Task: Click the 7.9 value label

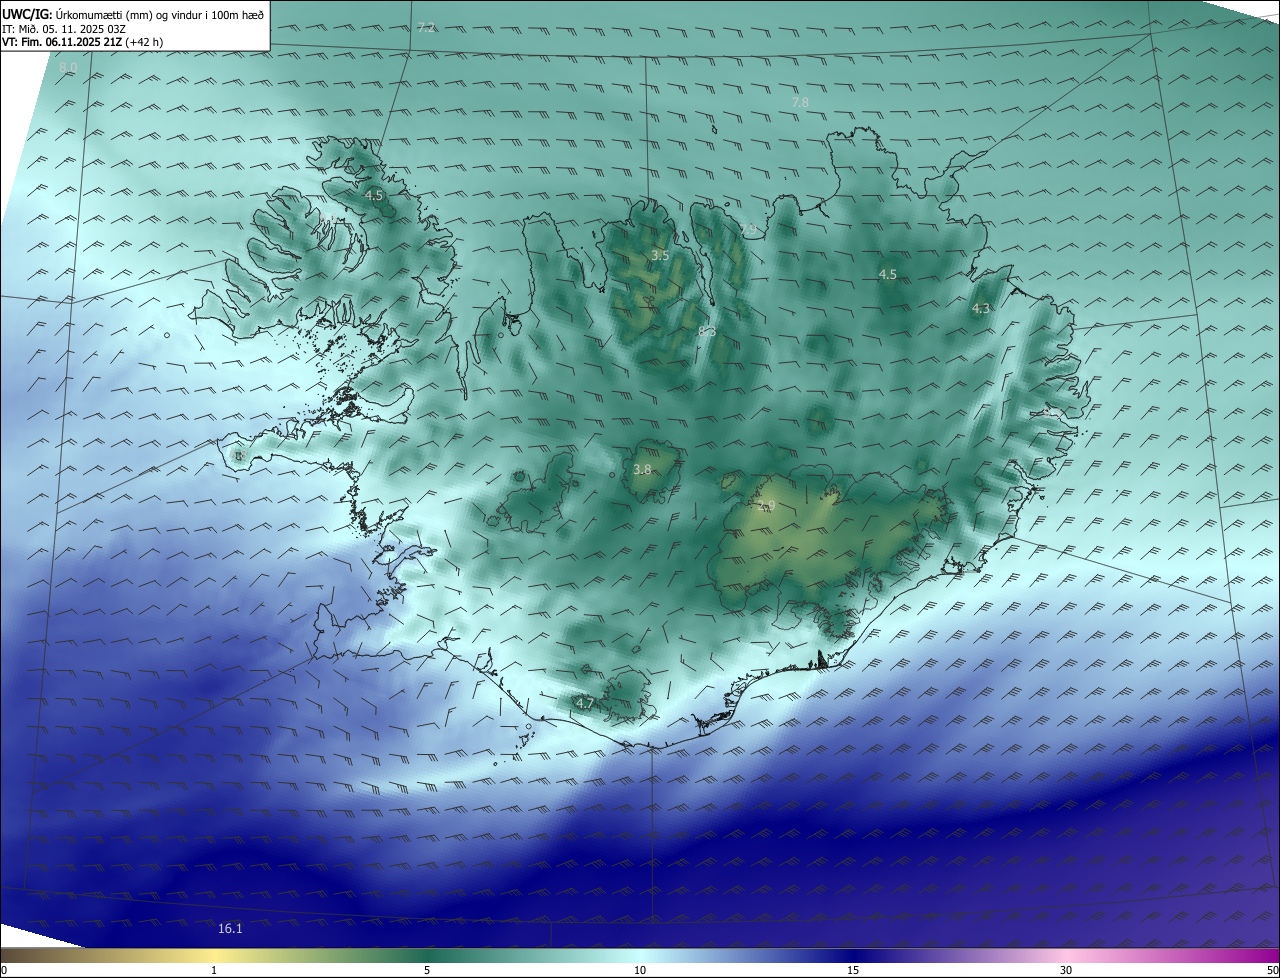Action: [749, 230]
